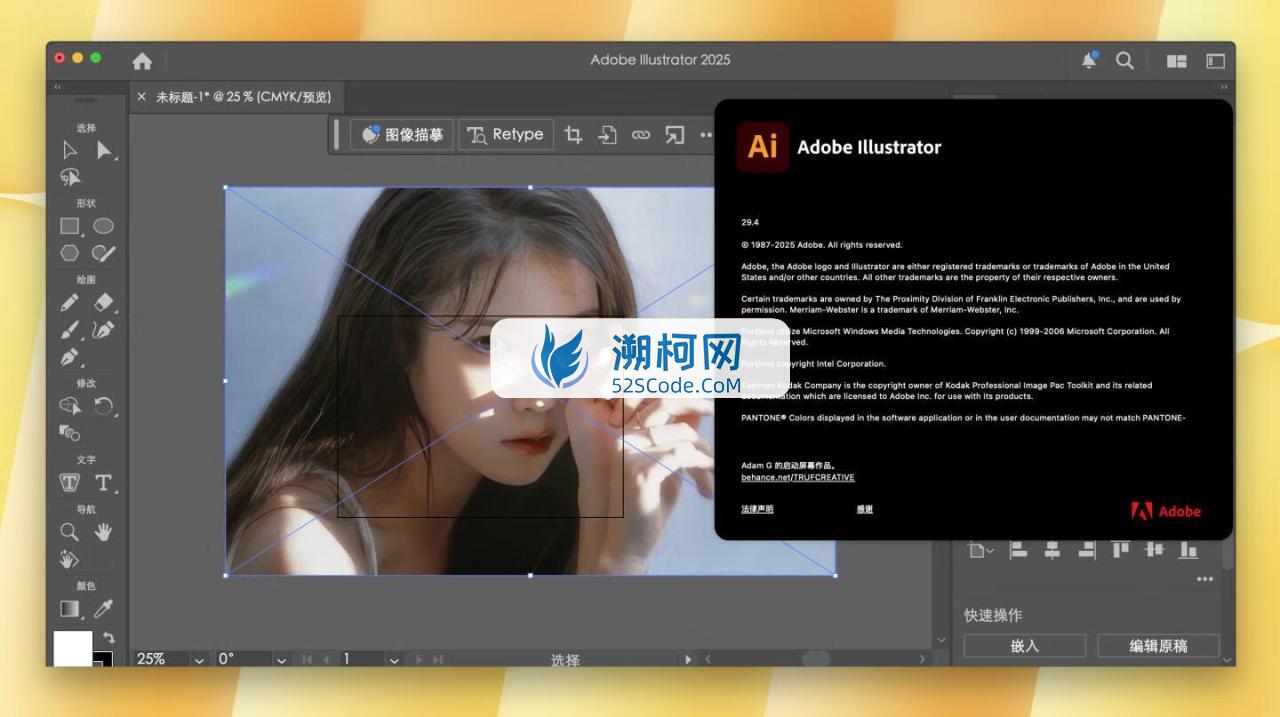Collapse the toolbar with double arrows
This screenshot has width=1280, height=717.
click(57, 87)
